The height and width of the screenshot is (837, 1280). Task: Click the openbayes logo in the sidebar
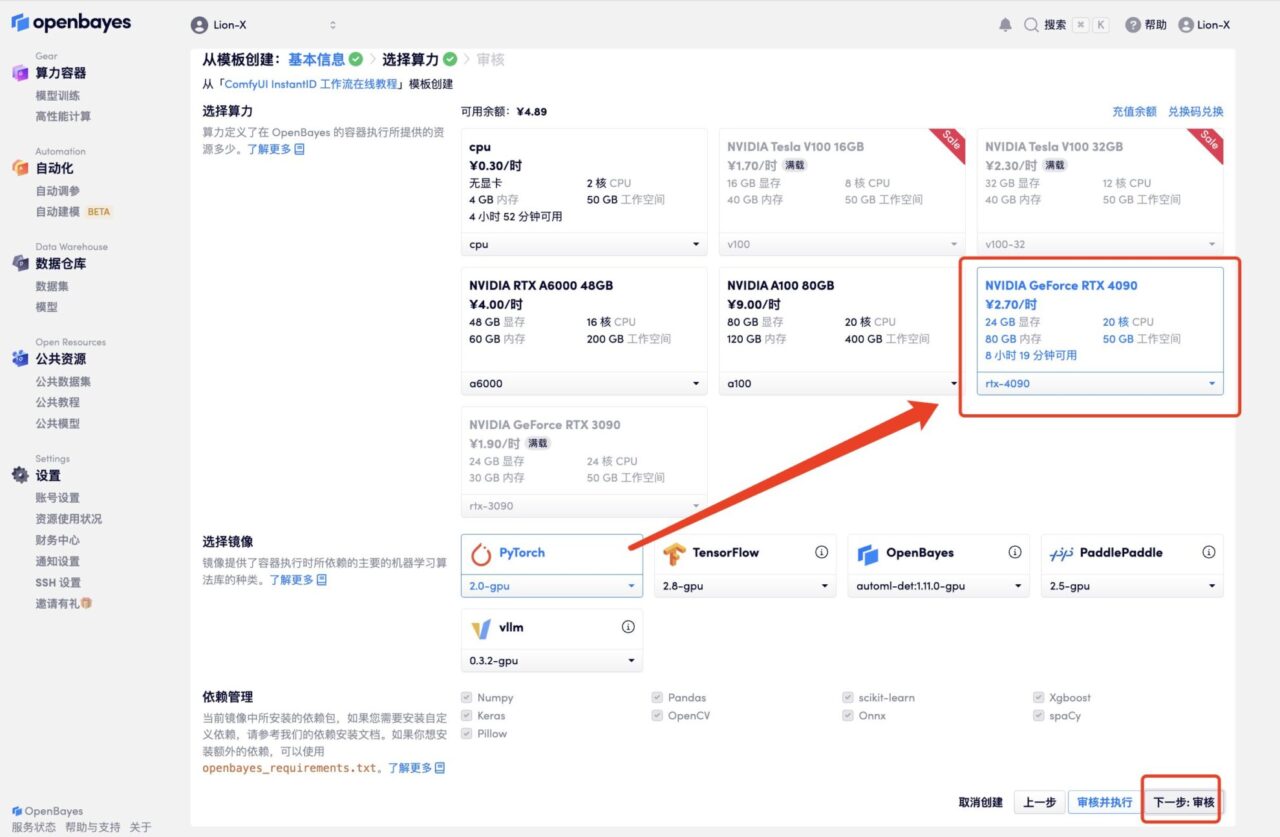pos(71,23)
